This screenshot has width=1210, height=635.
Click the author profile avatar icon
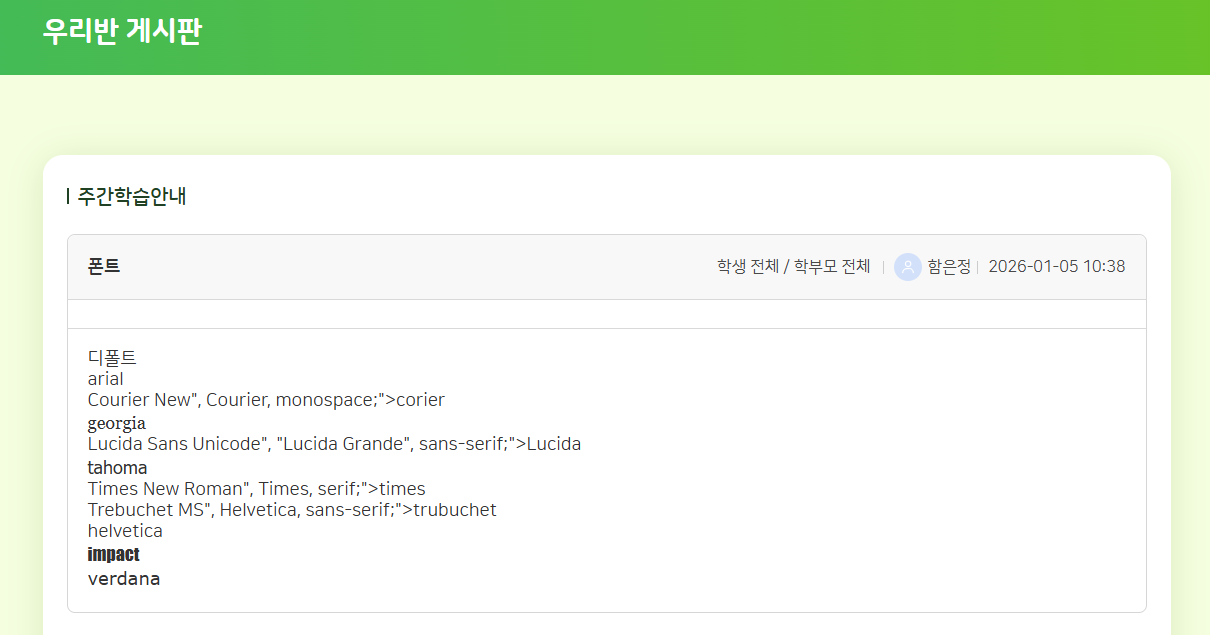coord(907,267)
